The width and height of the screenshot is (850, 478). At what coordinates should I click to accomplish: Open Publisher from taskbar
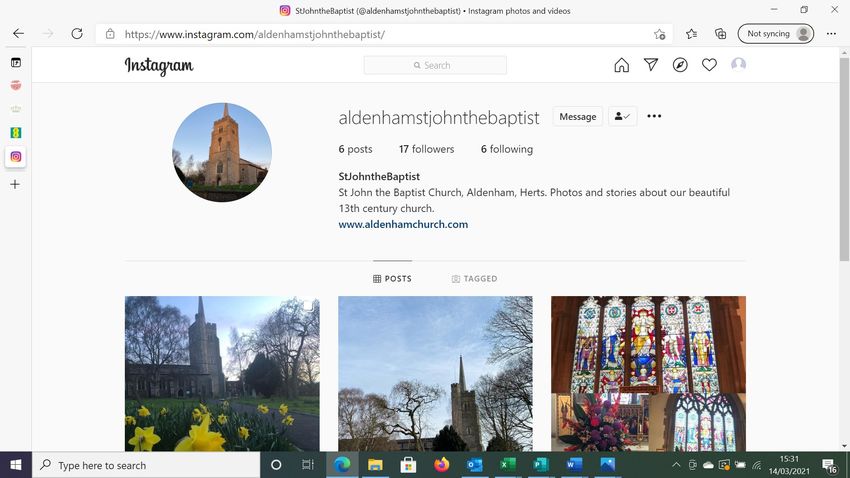coord(541,465)
